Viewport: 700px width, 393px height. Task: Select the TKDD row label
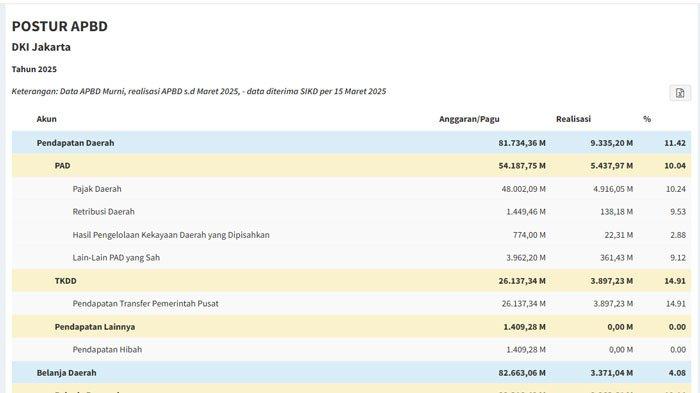(66, 281)
